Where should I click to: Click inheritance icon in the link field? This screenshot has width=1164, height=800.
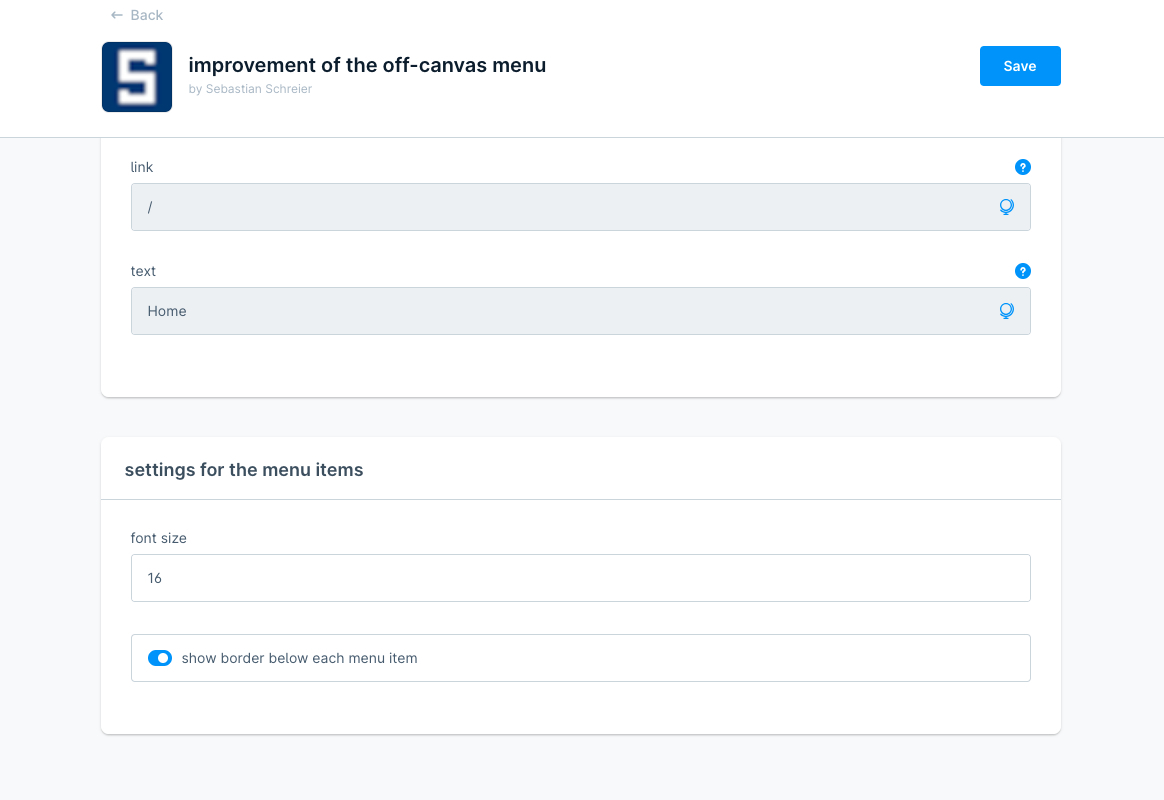point(1006,207)
